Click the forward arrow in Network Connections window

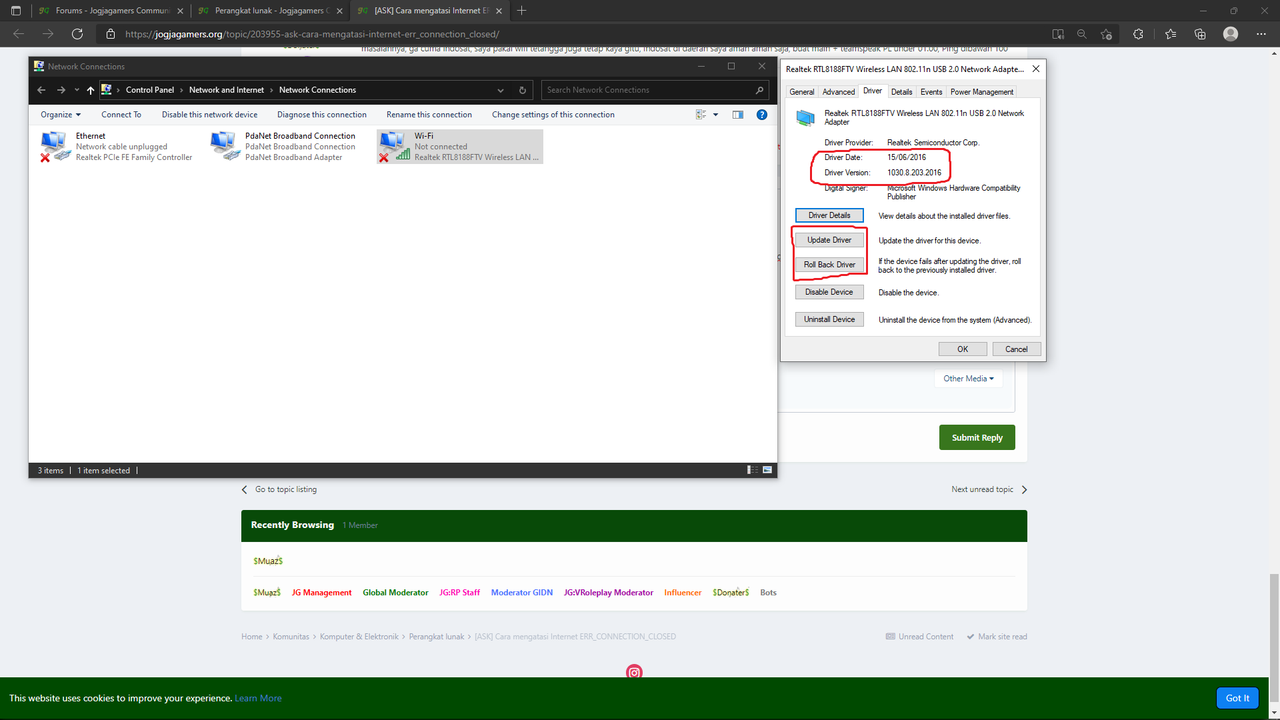pyautogui.click(x=61, y=90)
